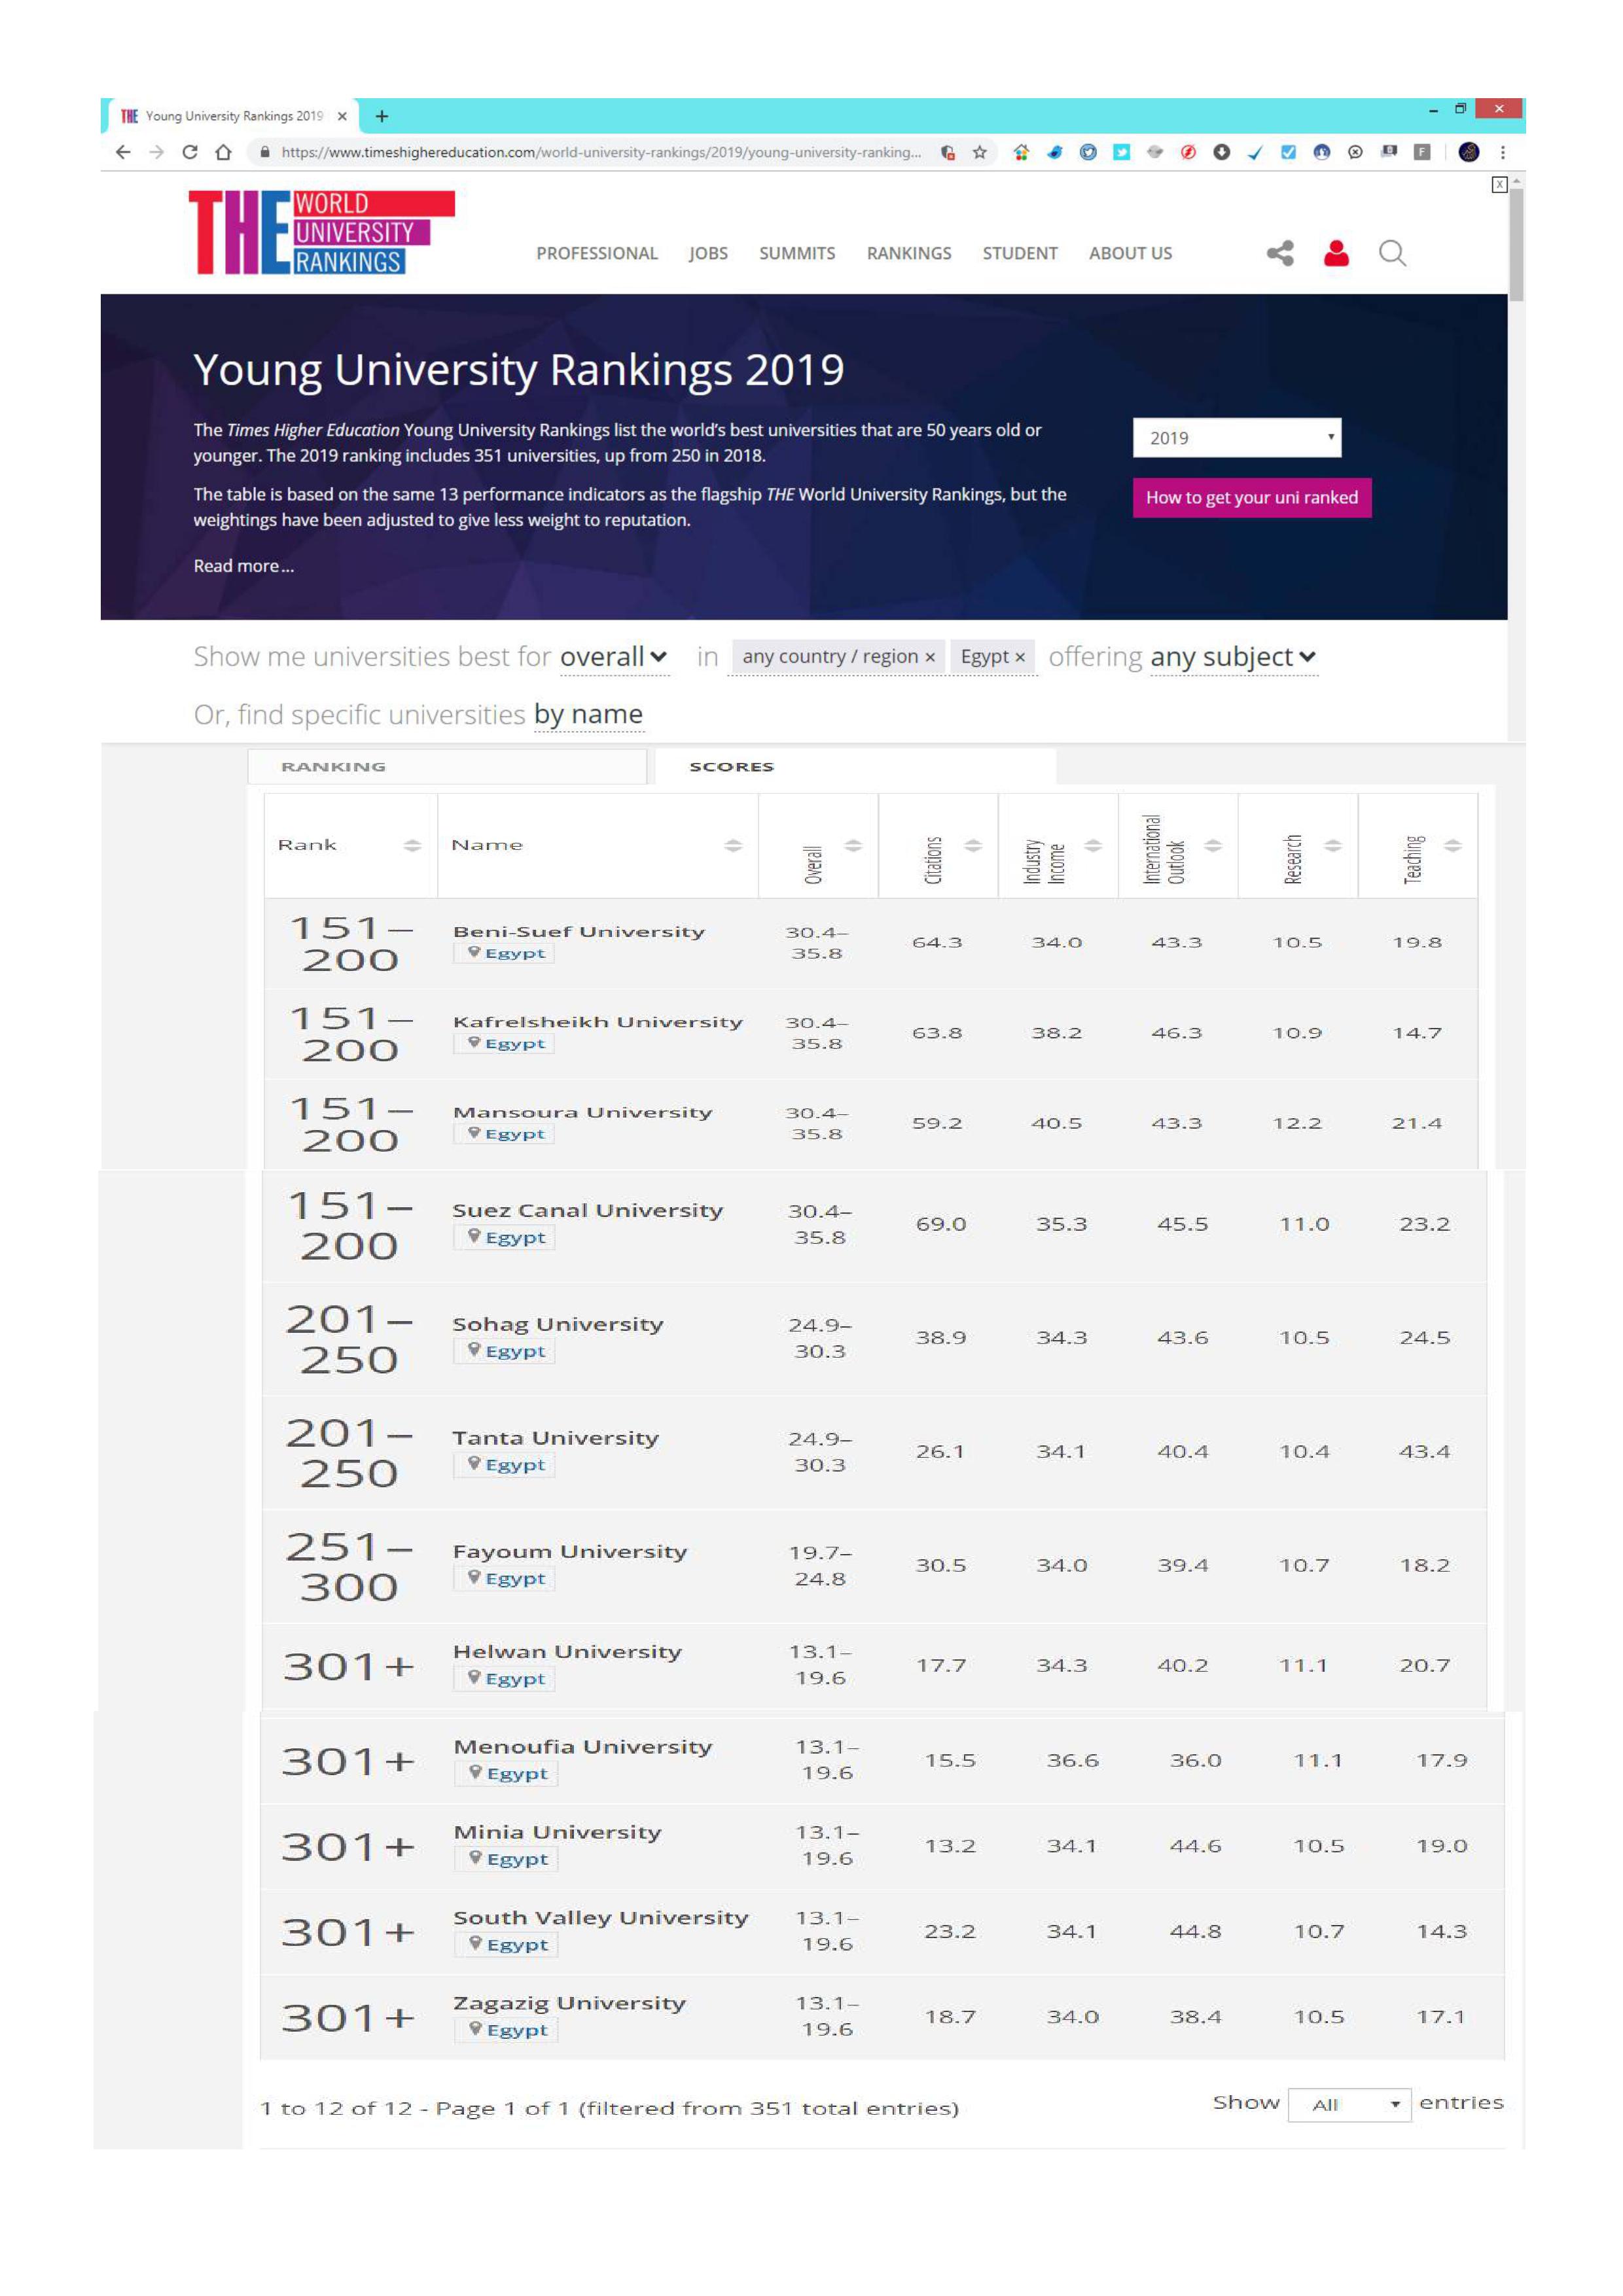
Task: Remove the 'any country / region' filter
Action: point(930,657)
